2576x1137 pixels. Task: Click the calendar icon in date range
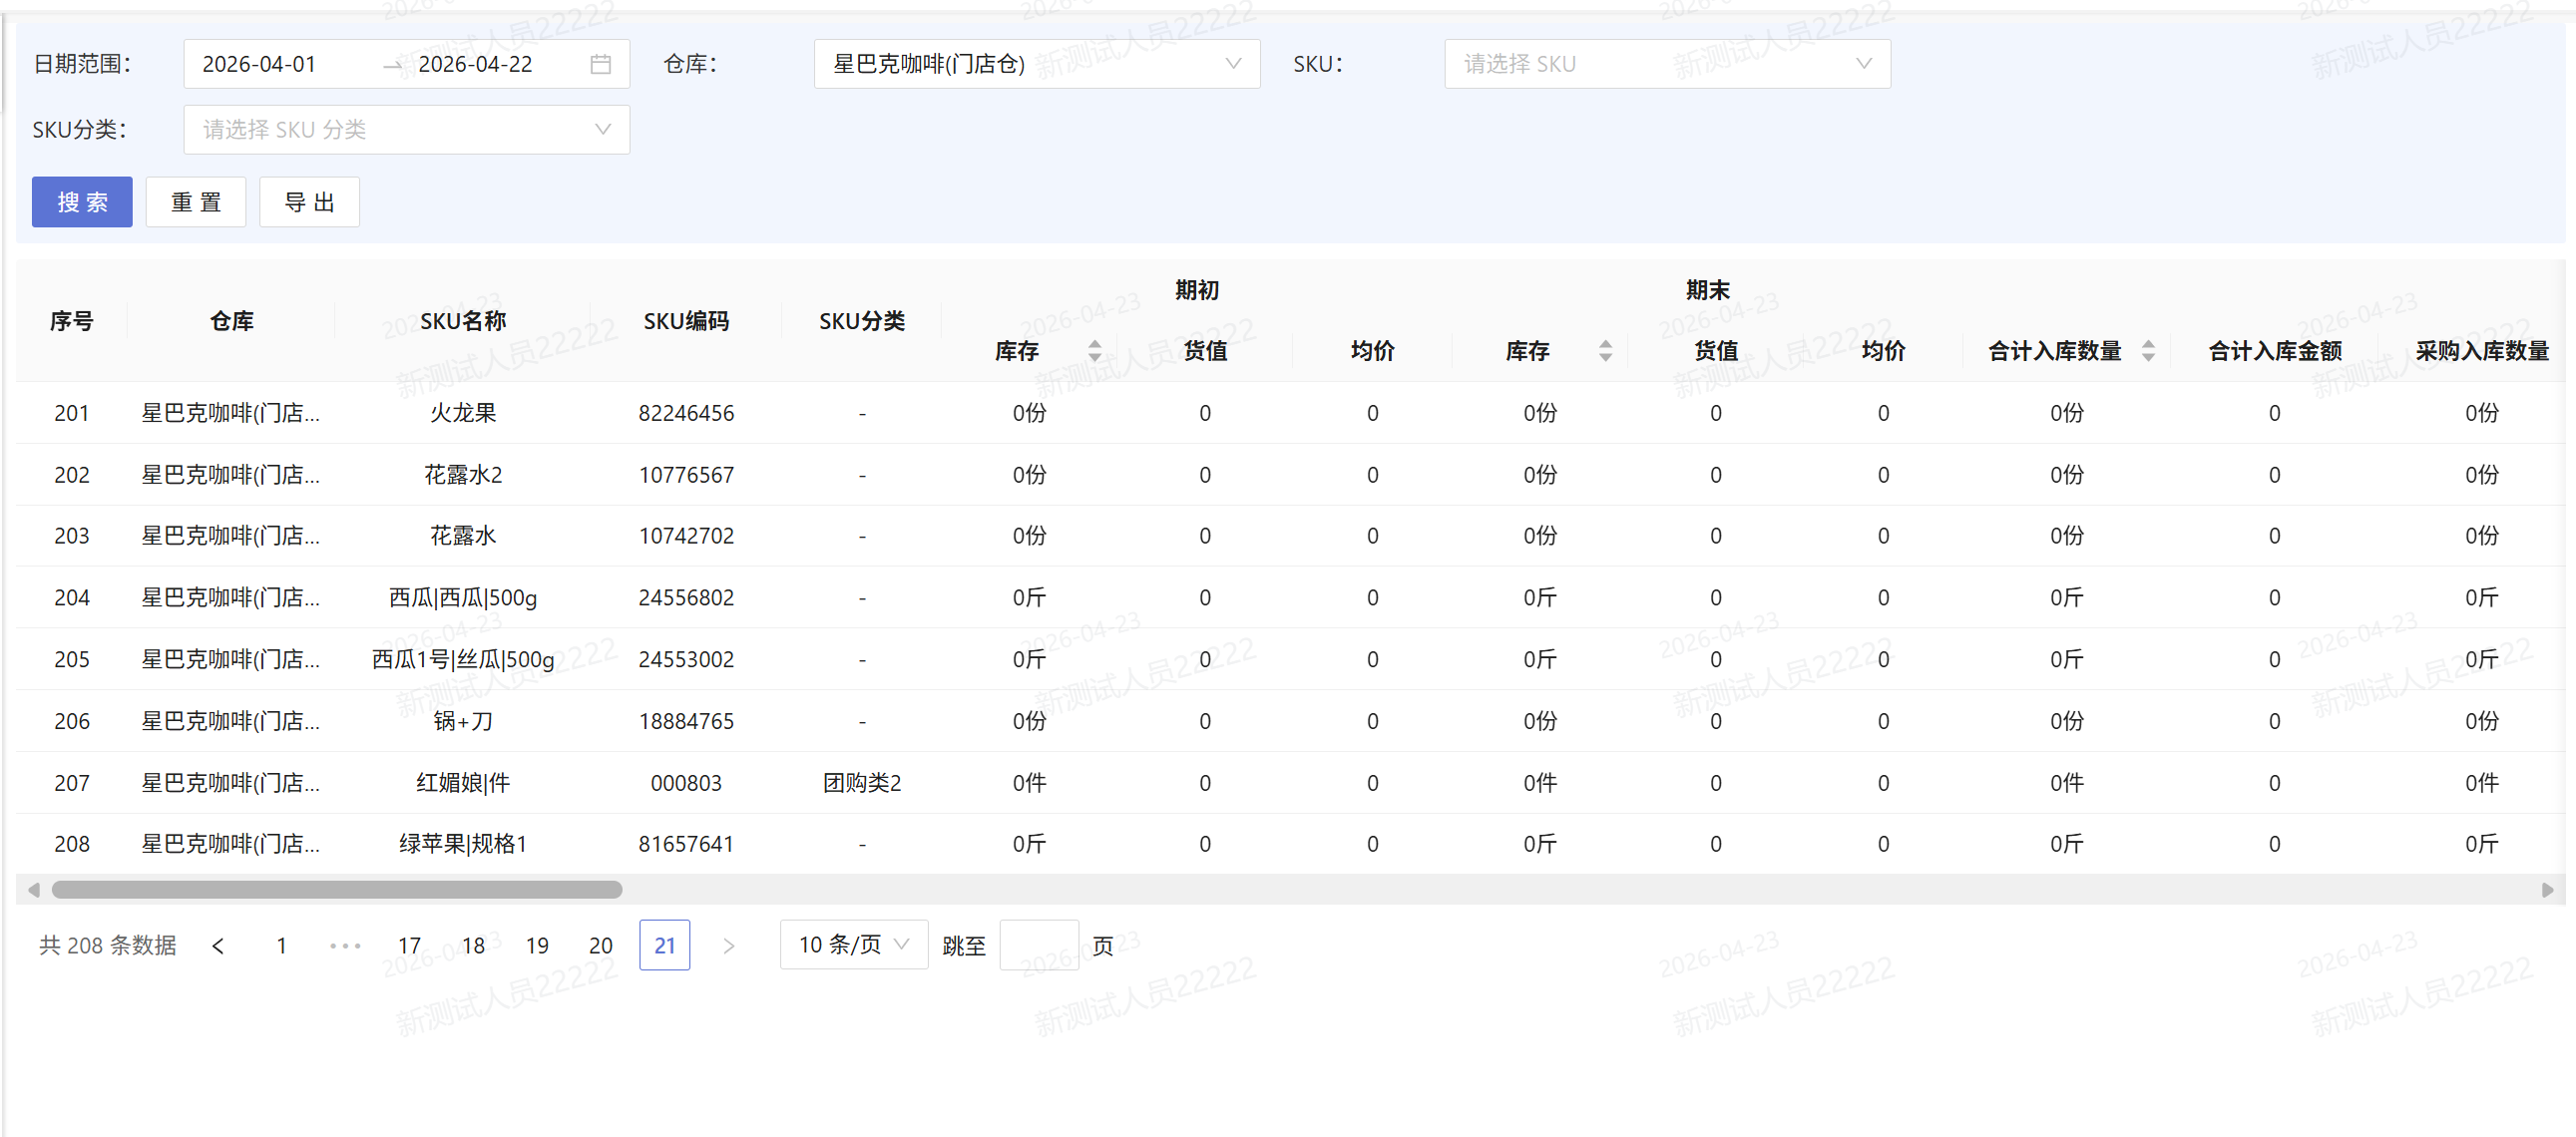pos(600,64)
